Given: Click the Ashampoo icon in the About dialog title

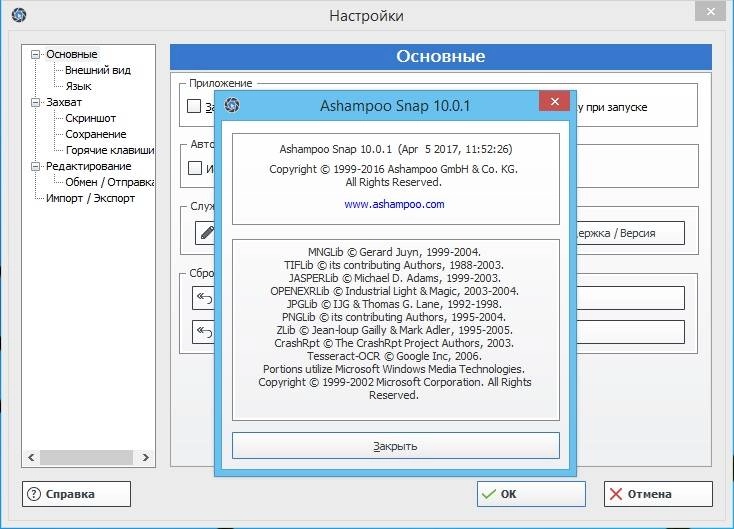Looking at the screenshot, I should tap(232, 105).
